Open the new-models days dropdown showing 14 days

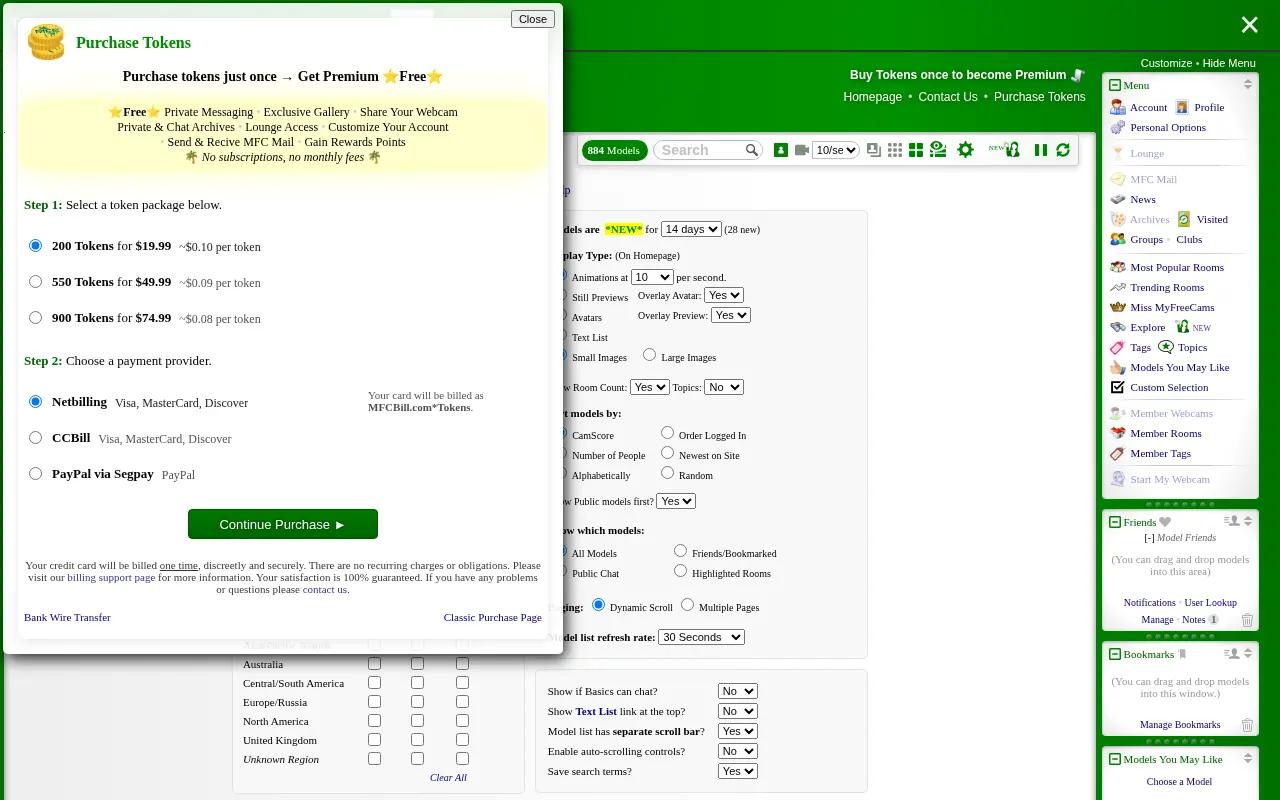point(691,229)
